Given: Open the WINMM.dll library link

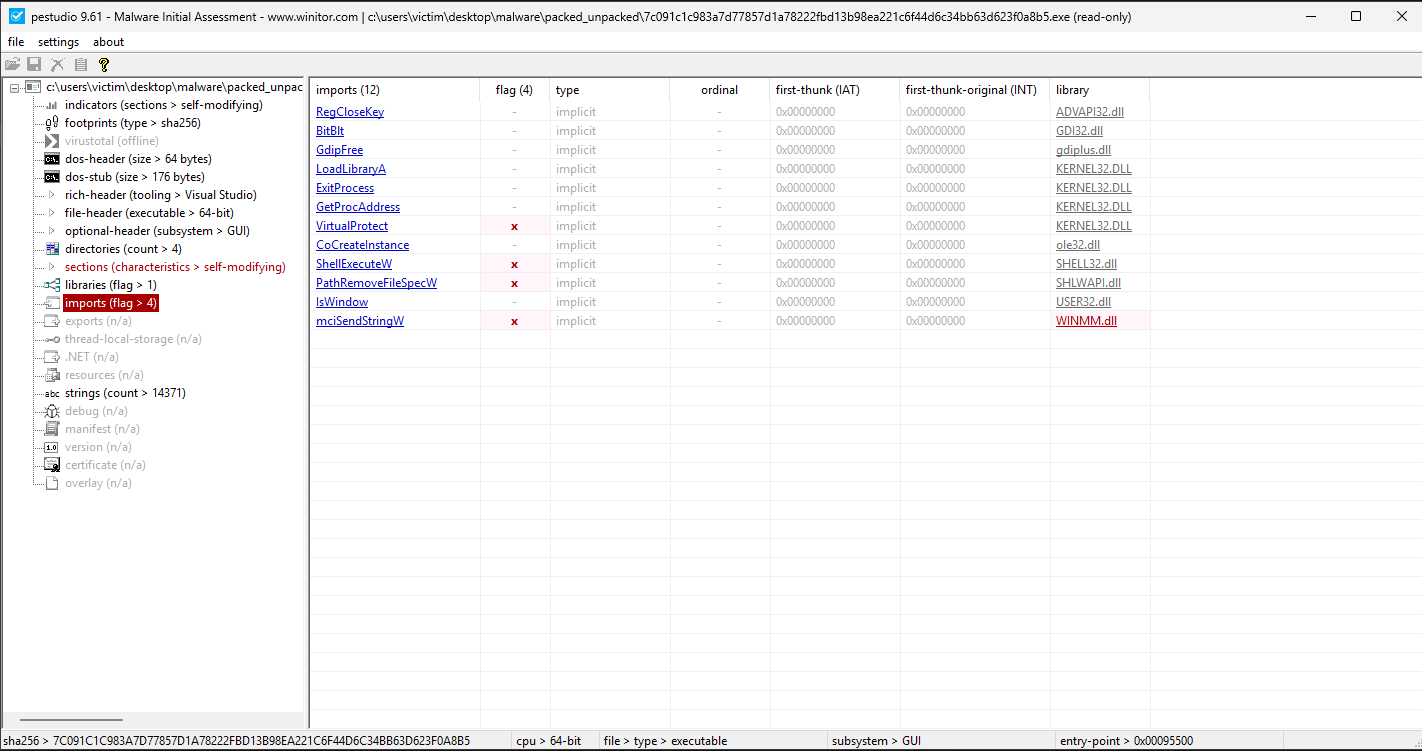Looking at the screenshot, I should tap(1086, 321).
